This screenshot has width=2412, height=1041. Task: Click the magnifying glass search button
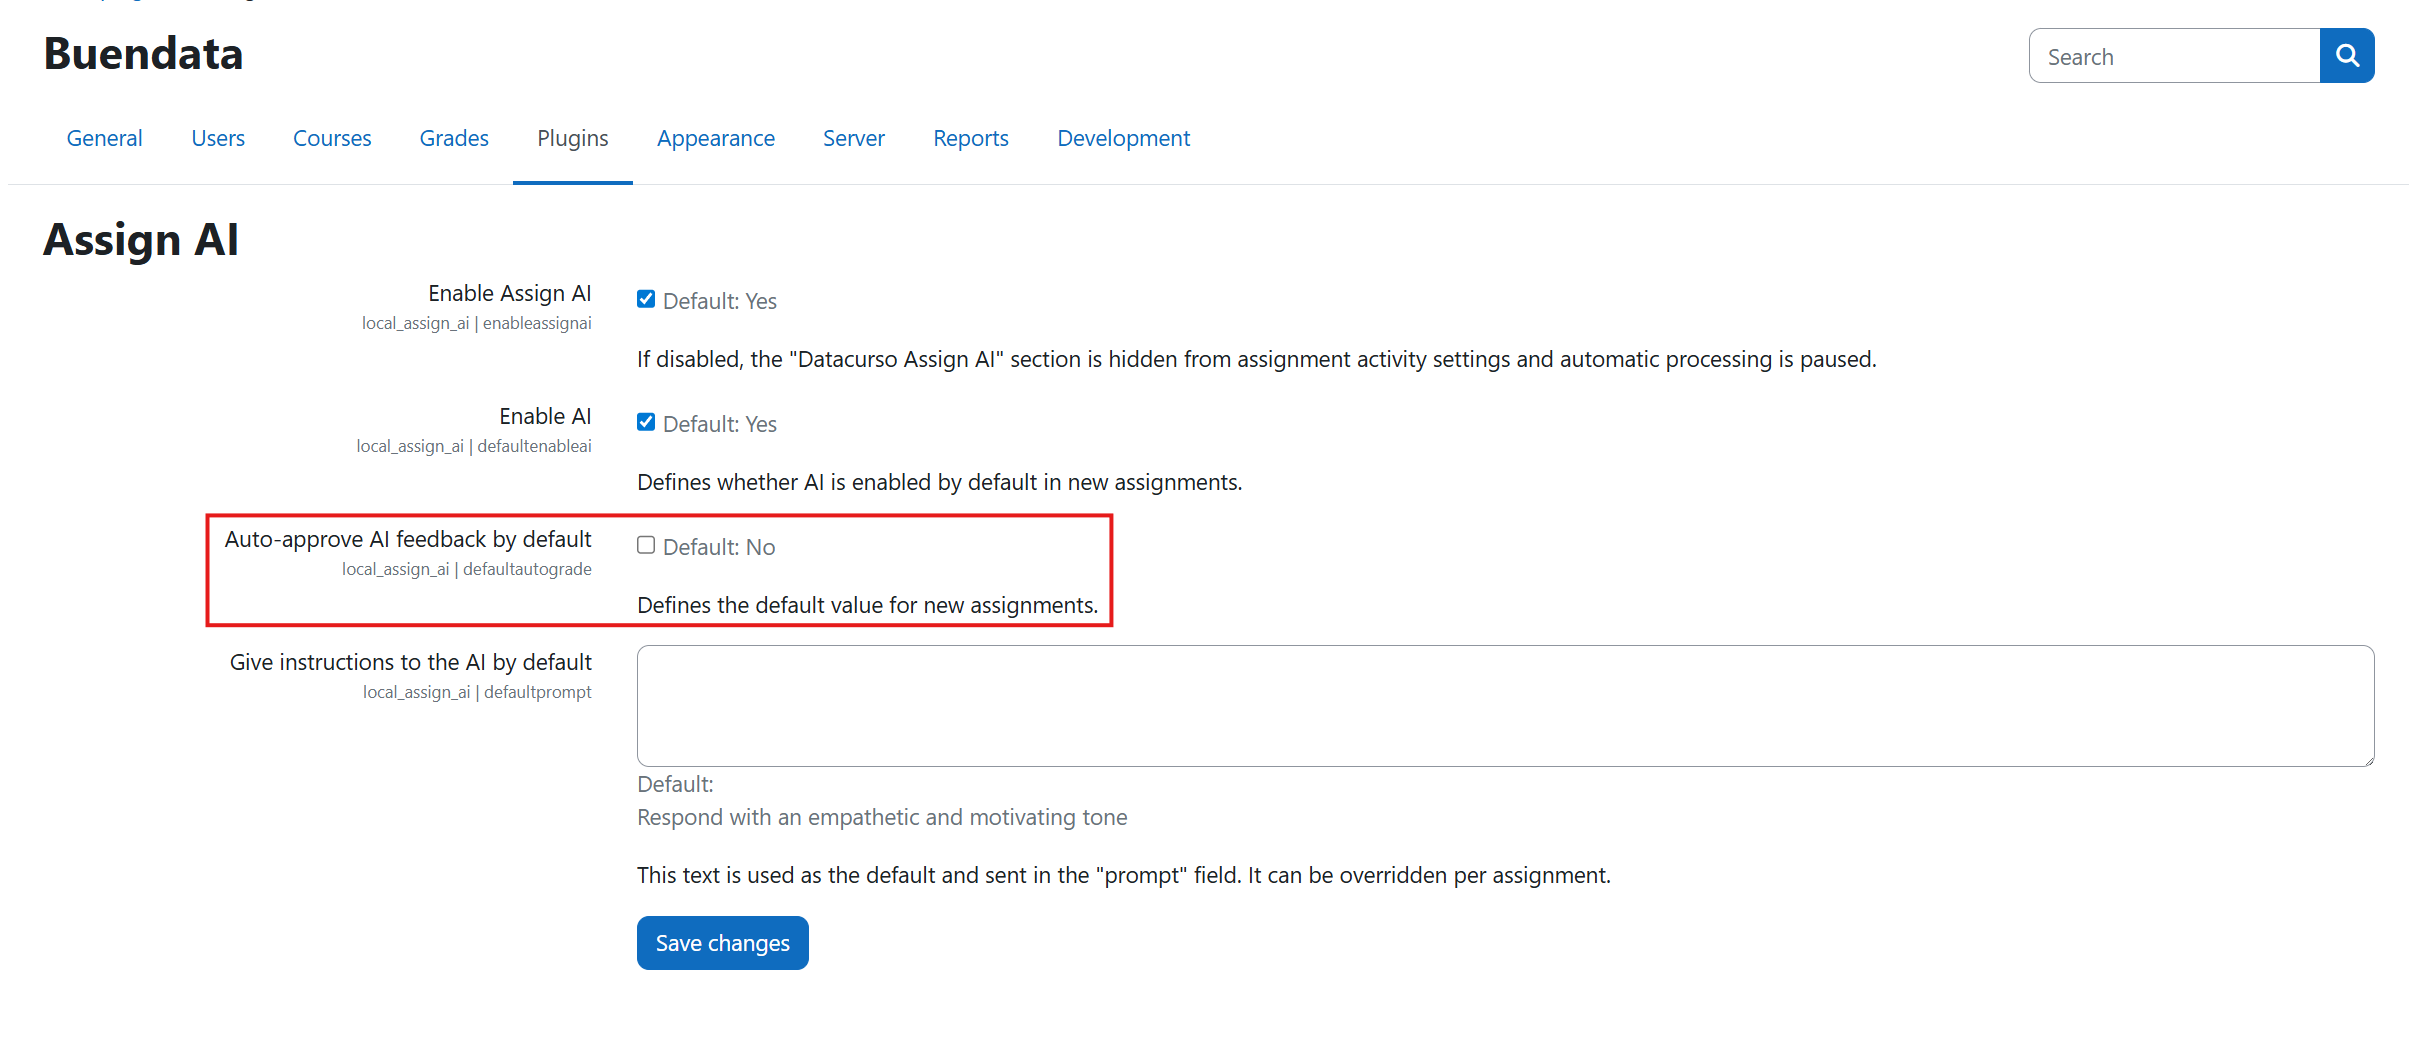point(2346,56)
